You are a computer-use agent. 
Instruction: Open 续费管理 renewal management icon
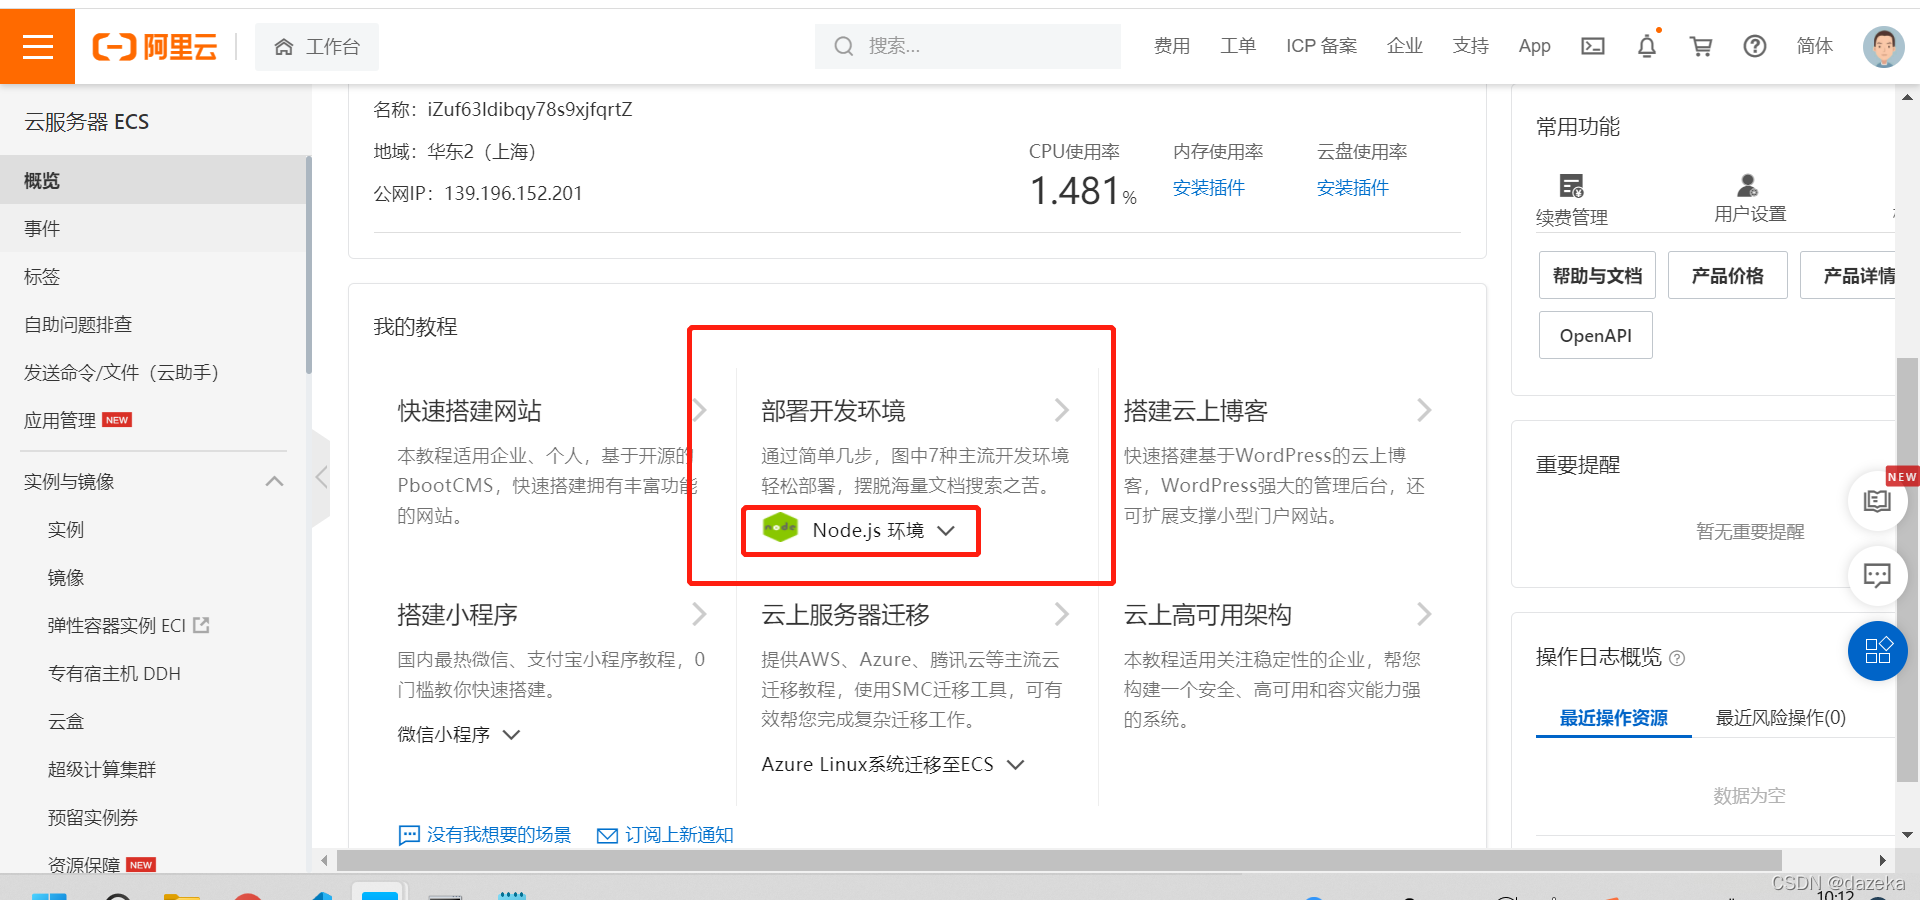(1572, 186)
